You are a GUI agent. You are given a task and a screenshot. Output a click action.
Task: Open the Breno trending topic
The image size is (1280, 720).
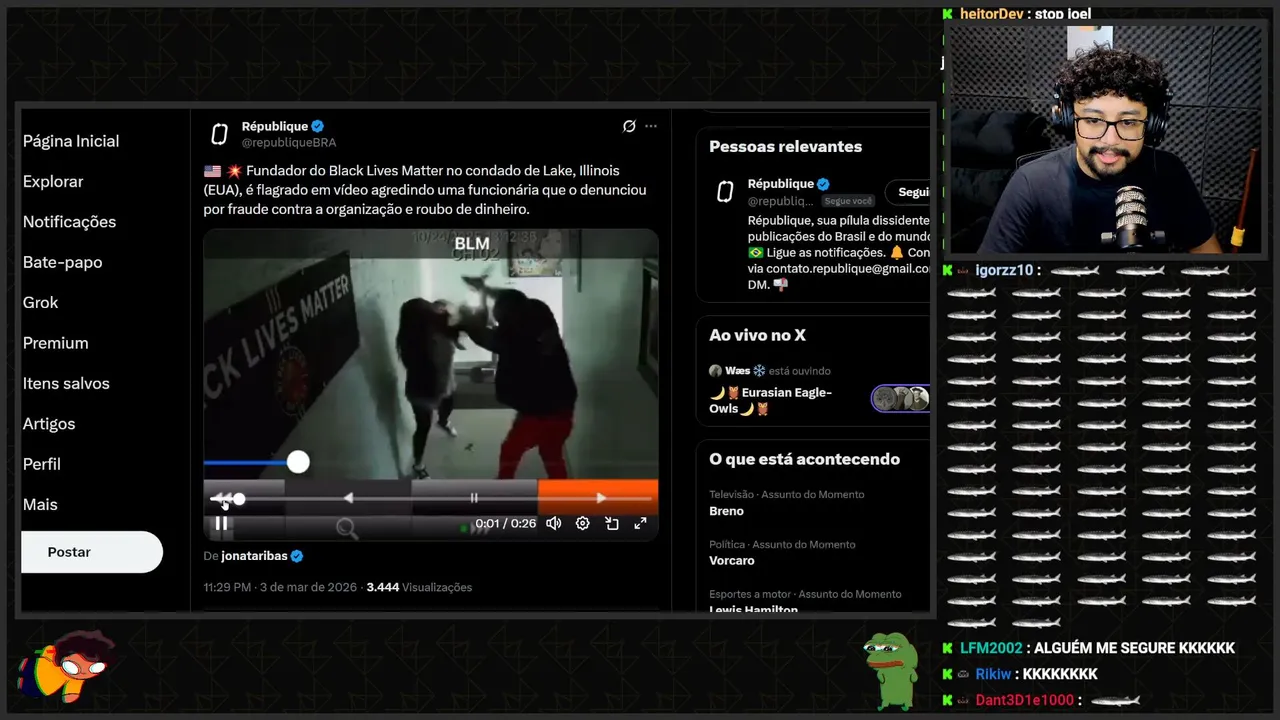726,511
